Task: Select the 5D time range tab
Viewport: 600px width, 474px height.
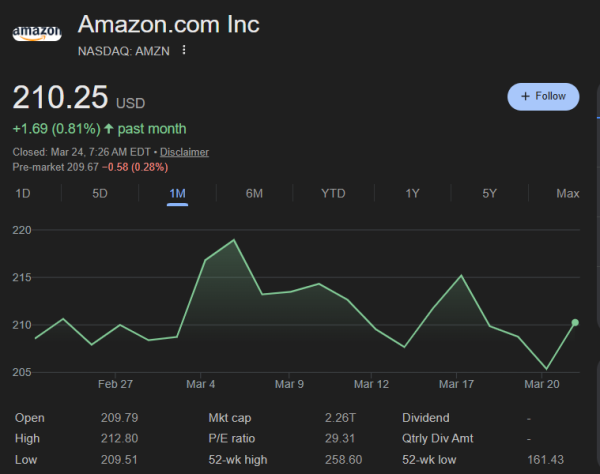Action: pyautogui.click(x=100, y=193)
